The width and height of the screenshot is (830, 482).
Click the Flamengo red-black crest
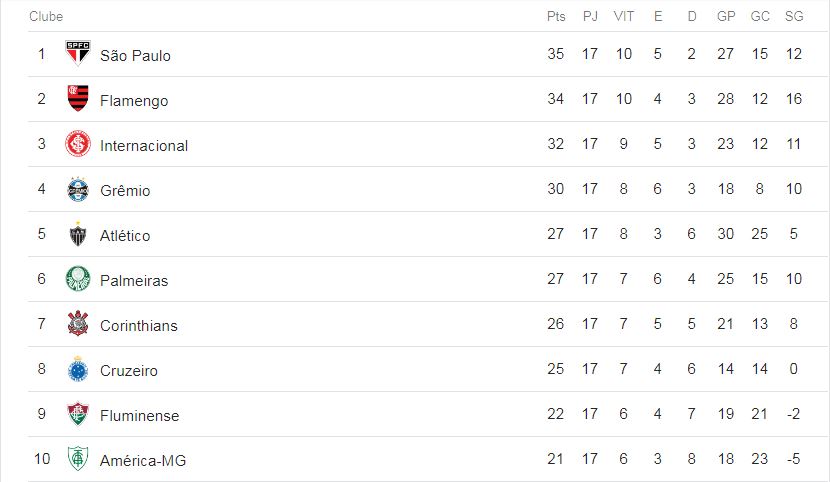point(78,98)
